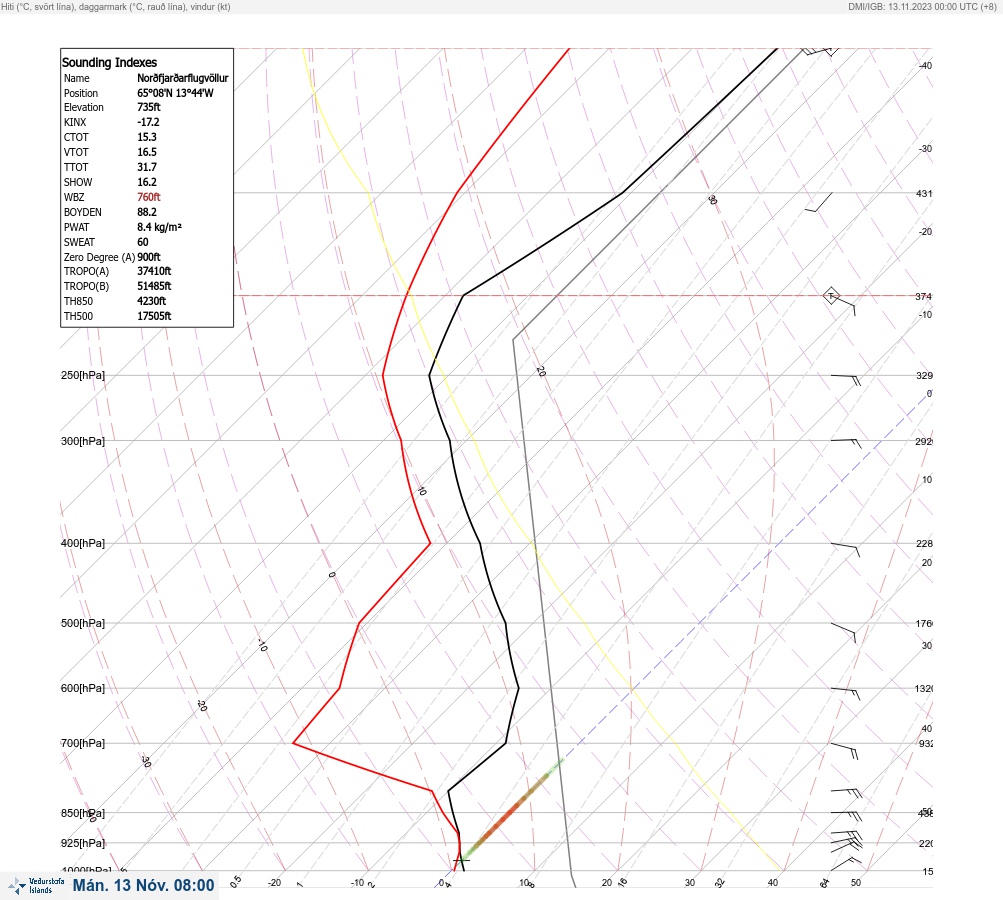The image size is (1003, 900).
Task: Click the '600[hPa]' pressure label
Action: click(x=83, y=688)
